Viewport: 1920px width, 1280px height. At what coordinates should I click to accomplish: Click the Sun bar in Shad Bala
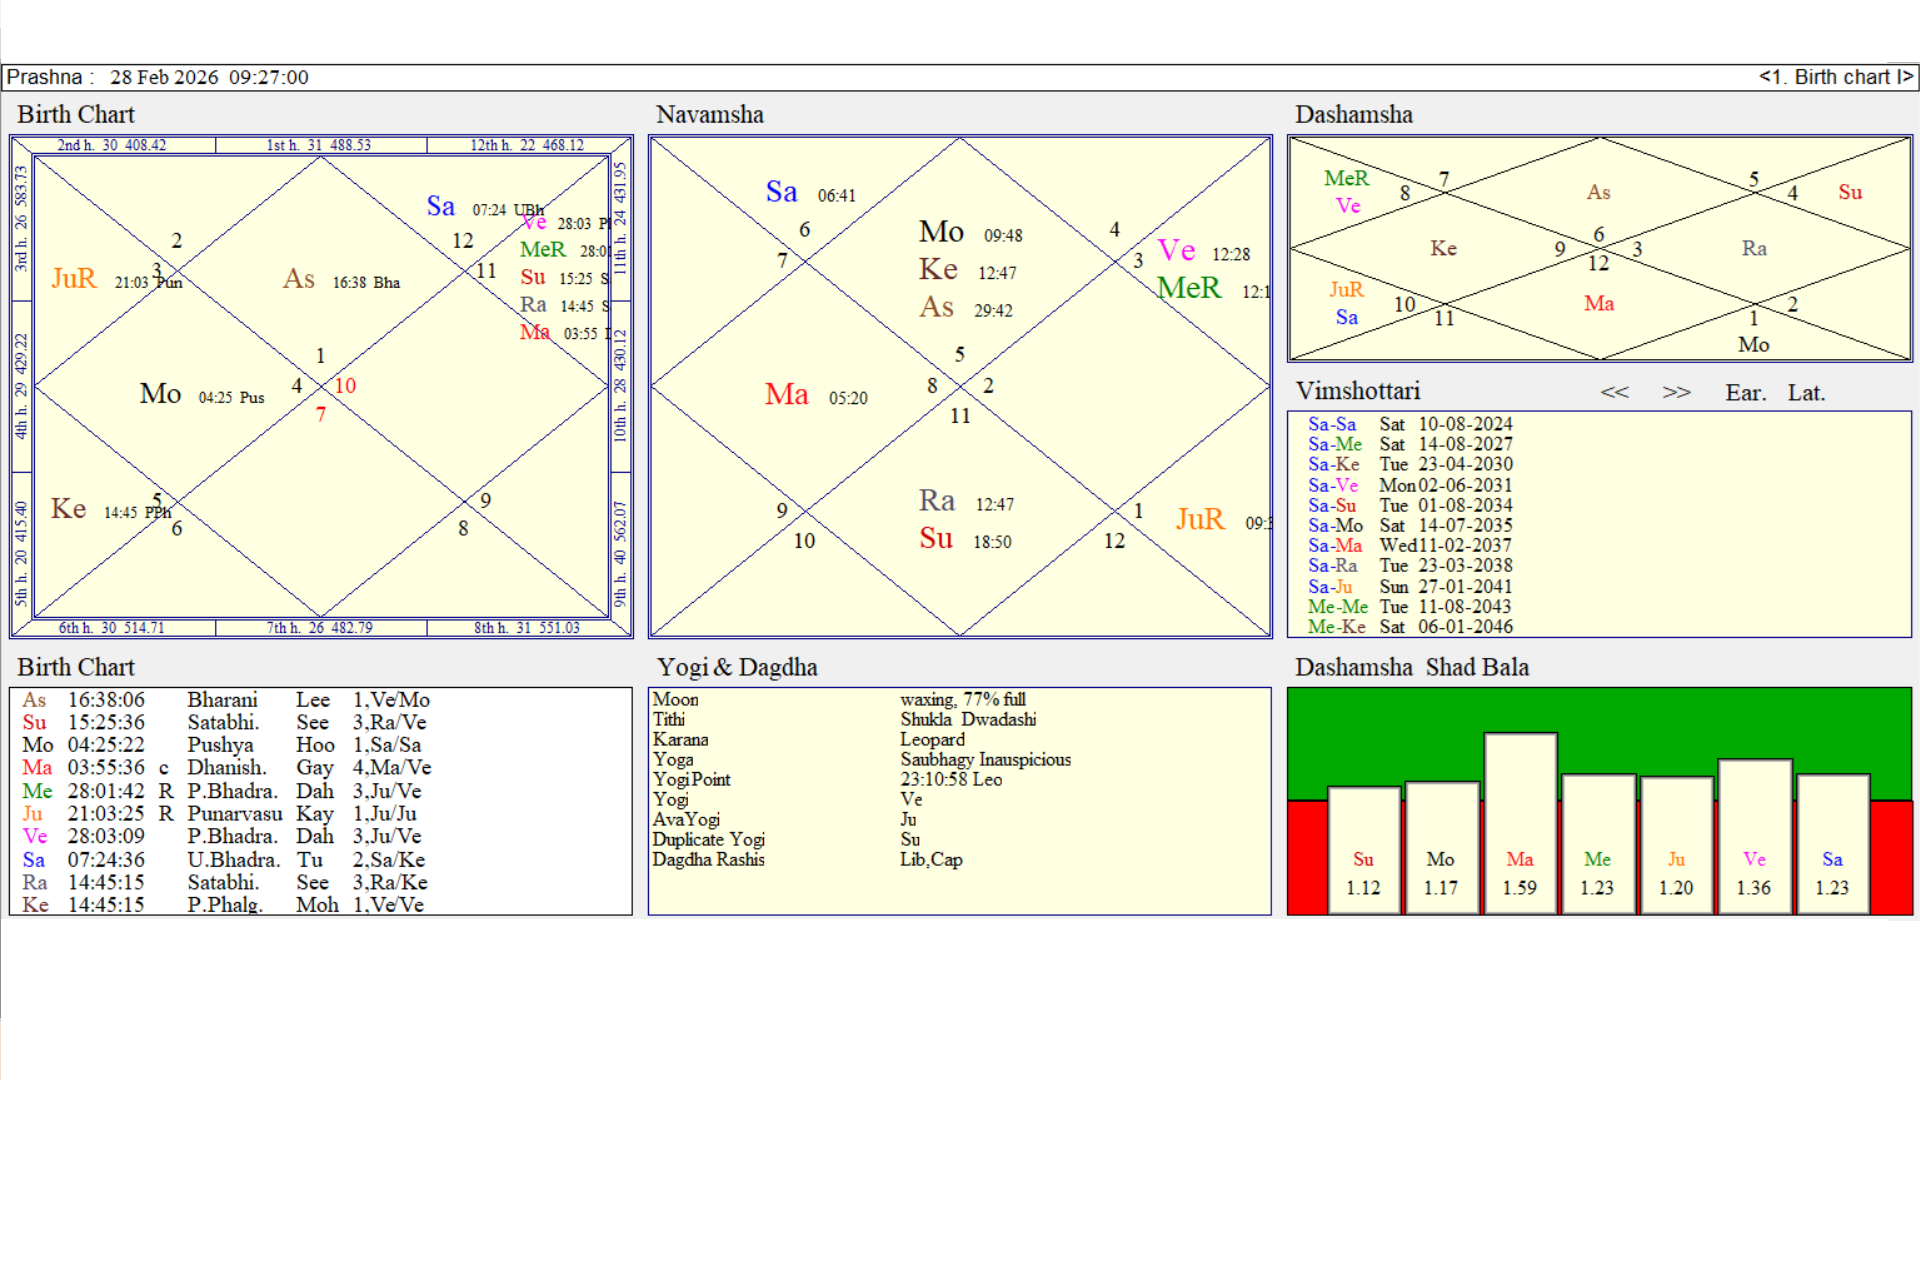tap(1363, 850)
